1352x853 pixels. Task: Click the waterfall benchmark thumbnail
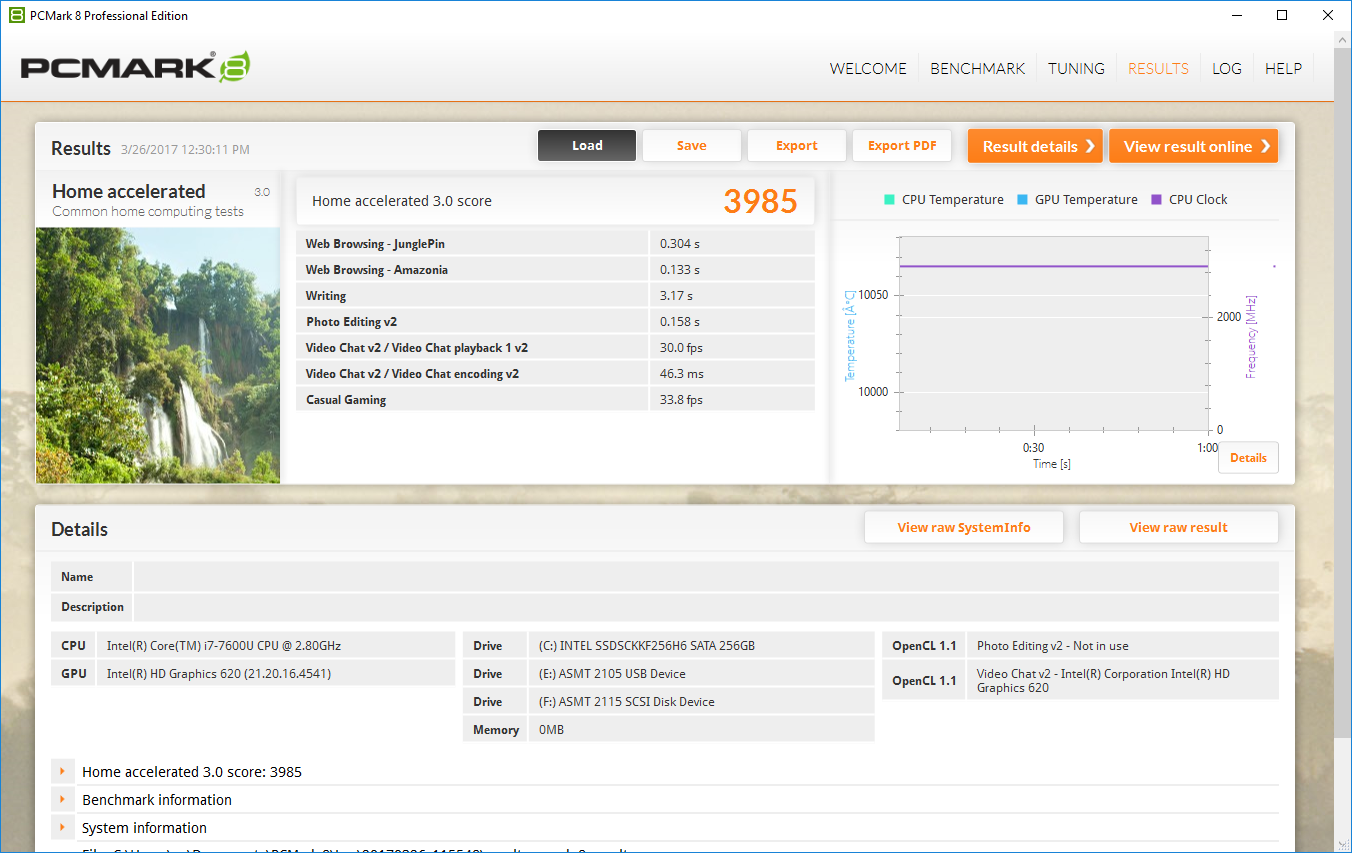158,355
